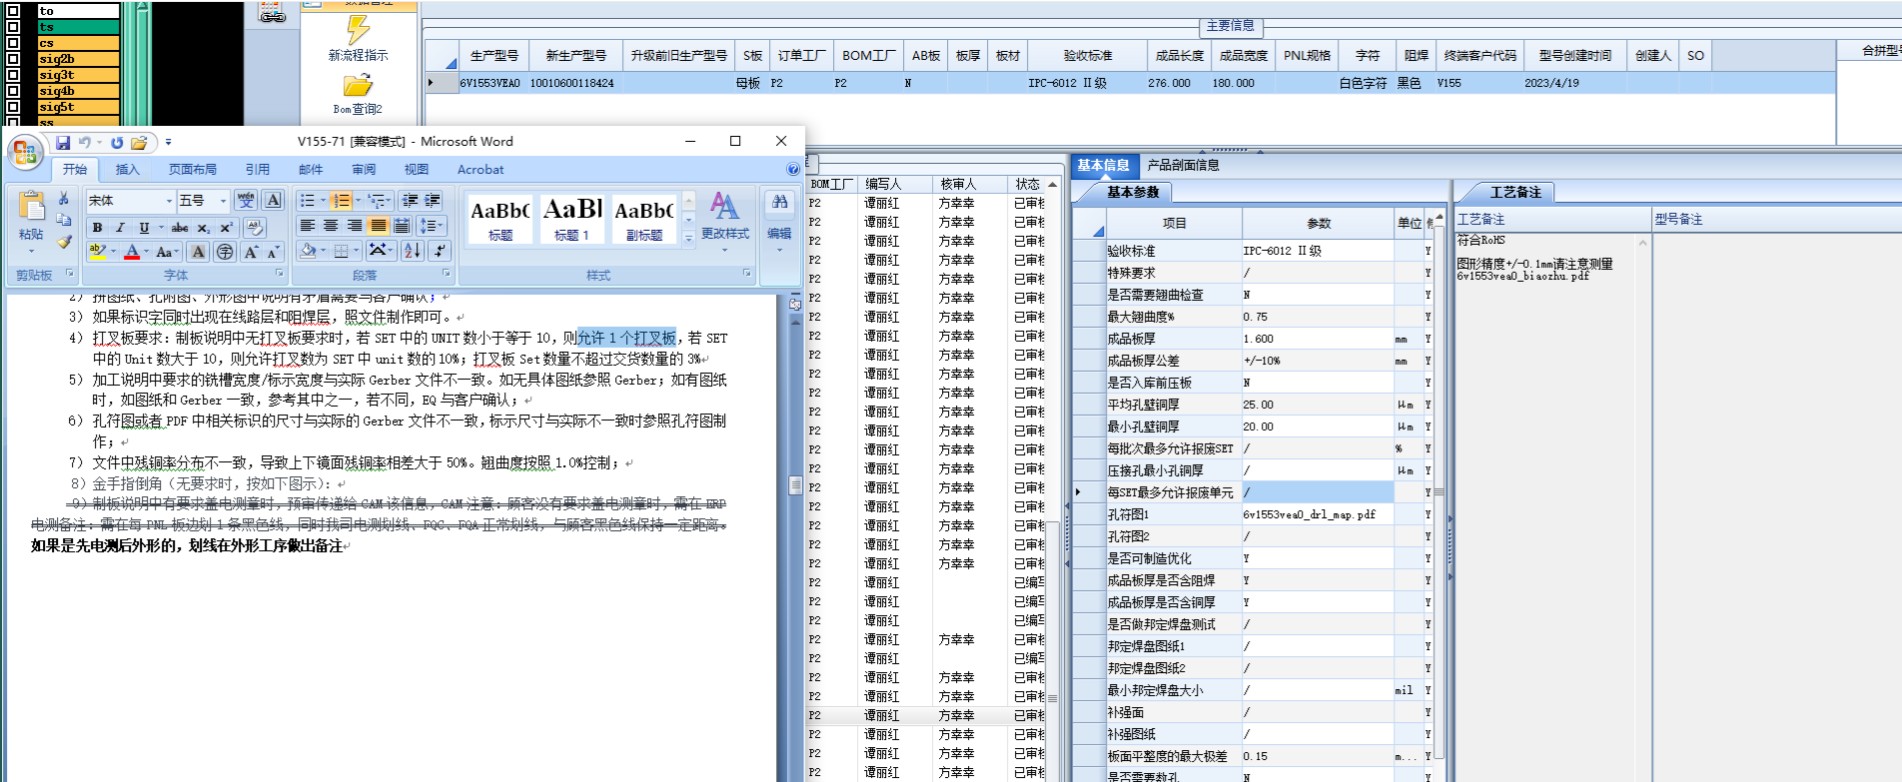The height and width of the screenshot is (782, 1902).
Task: Shrink the font size
Action: (x=274, y=252)
